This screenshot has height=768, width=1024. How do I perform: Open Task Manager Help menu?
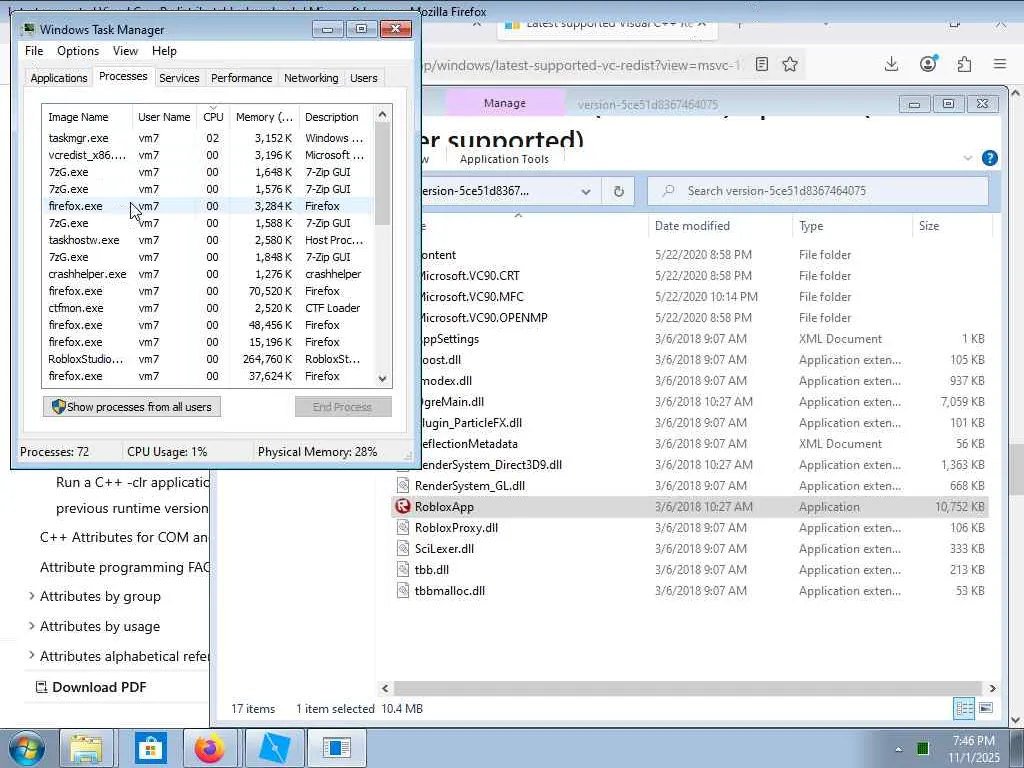point(164,51)
